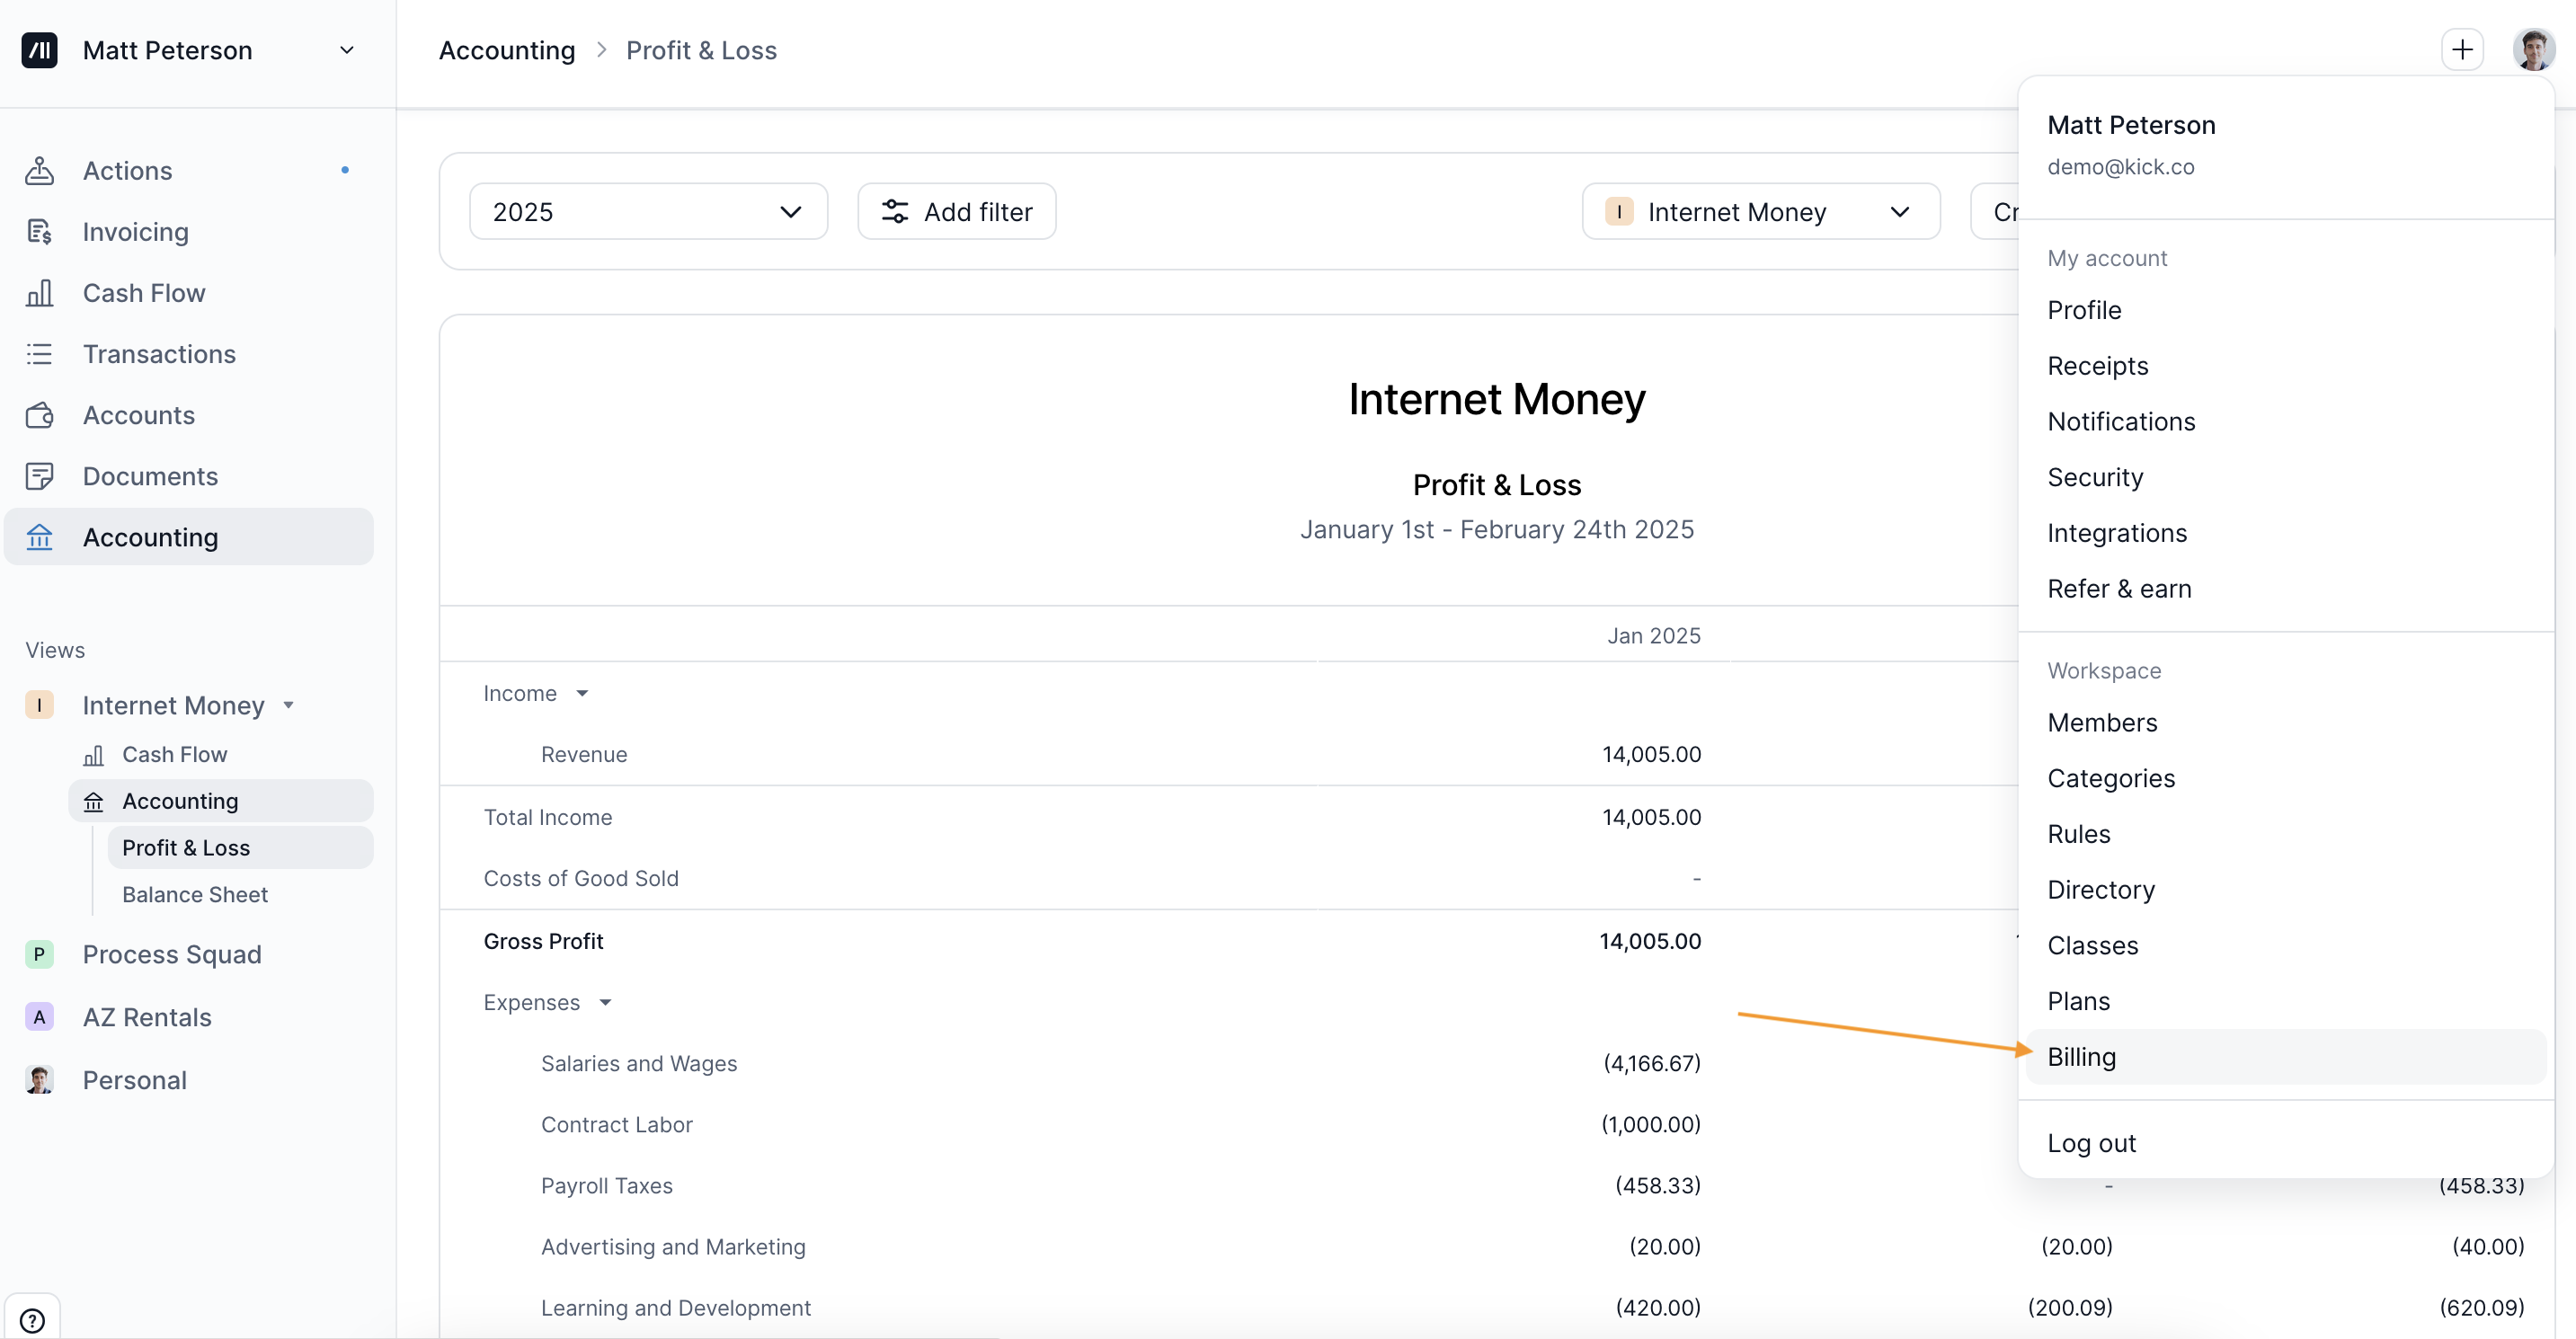Expand the Matt Peterson workspace switcher
Screen dimensions: 2576x1339
[347, 50]
